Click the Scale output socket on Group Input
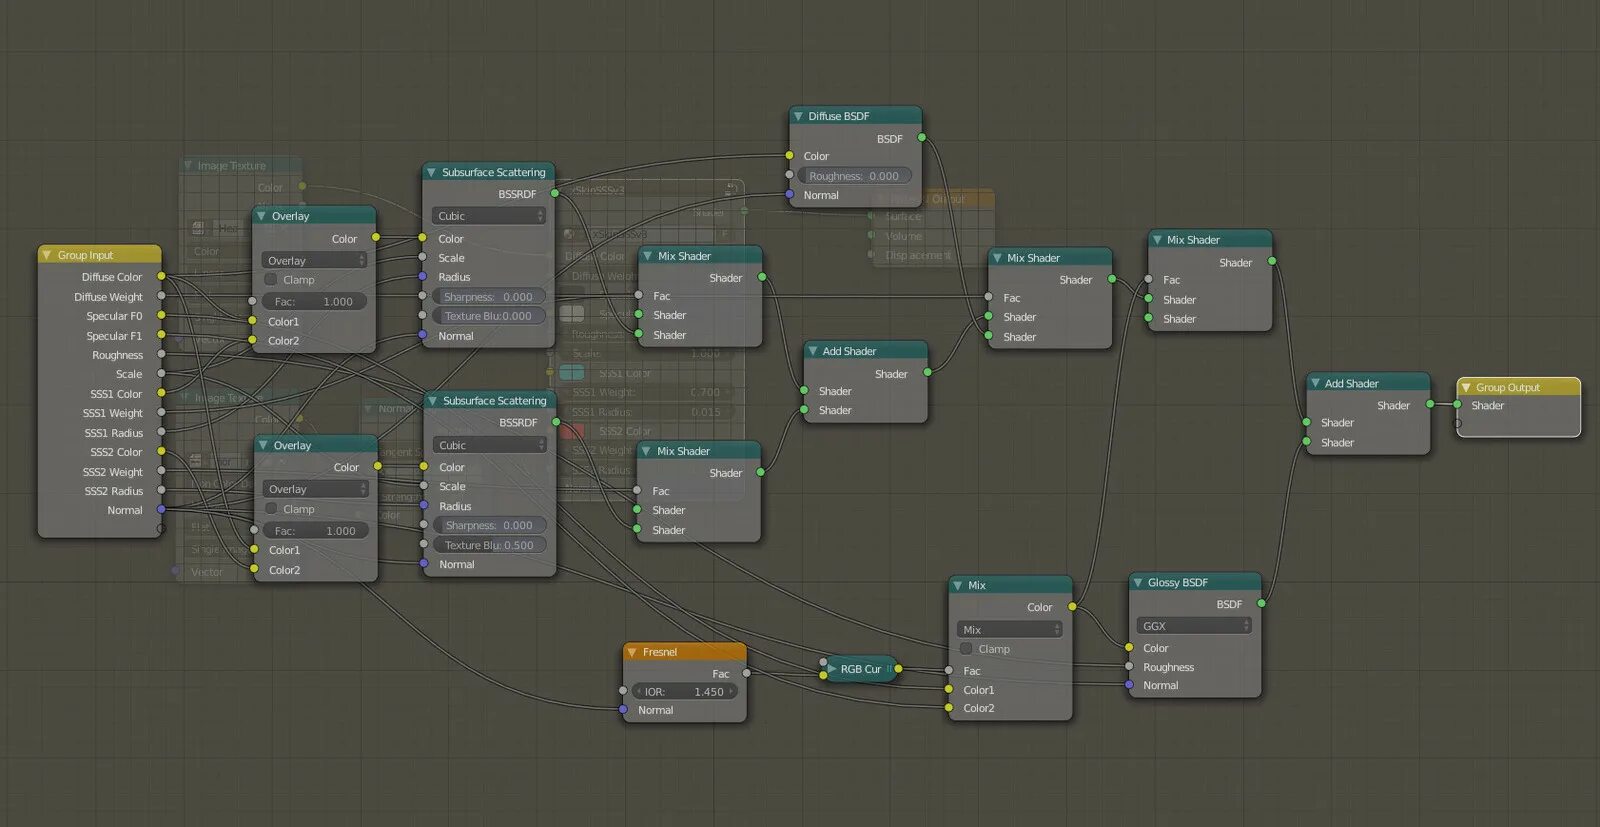This screenshot has width=1600, height=827. click(x=161, y=374)
